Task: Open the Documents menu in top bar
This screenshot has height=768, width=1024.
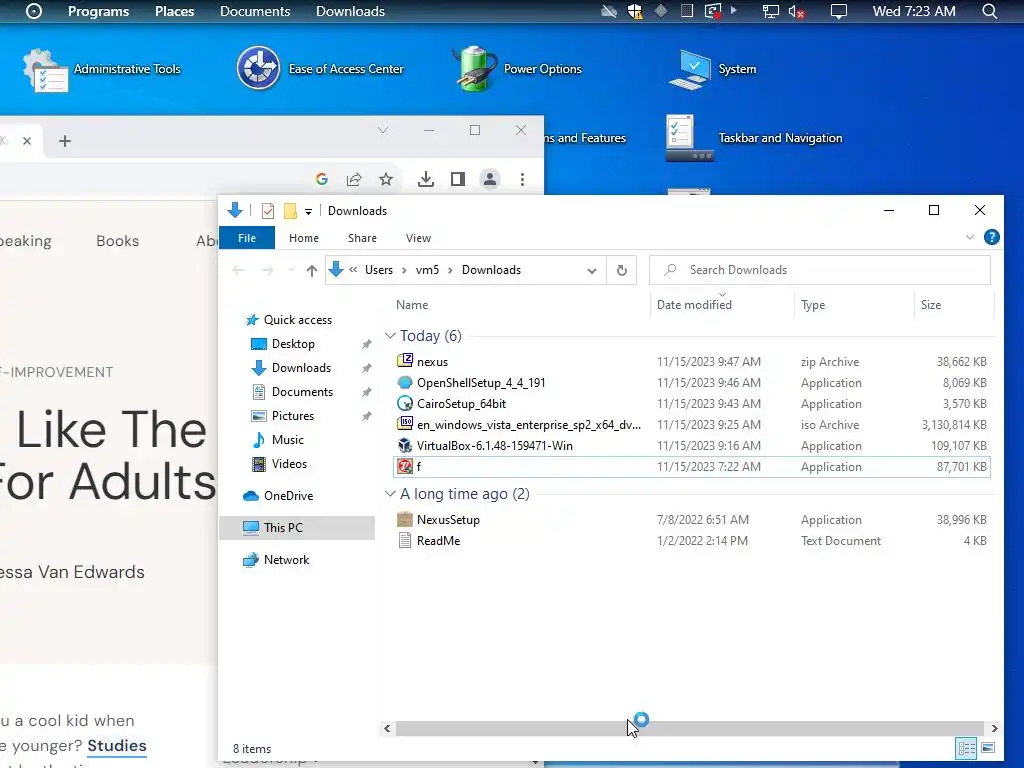Action: coord(255,11)
